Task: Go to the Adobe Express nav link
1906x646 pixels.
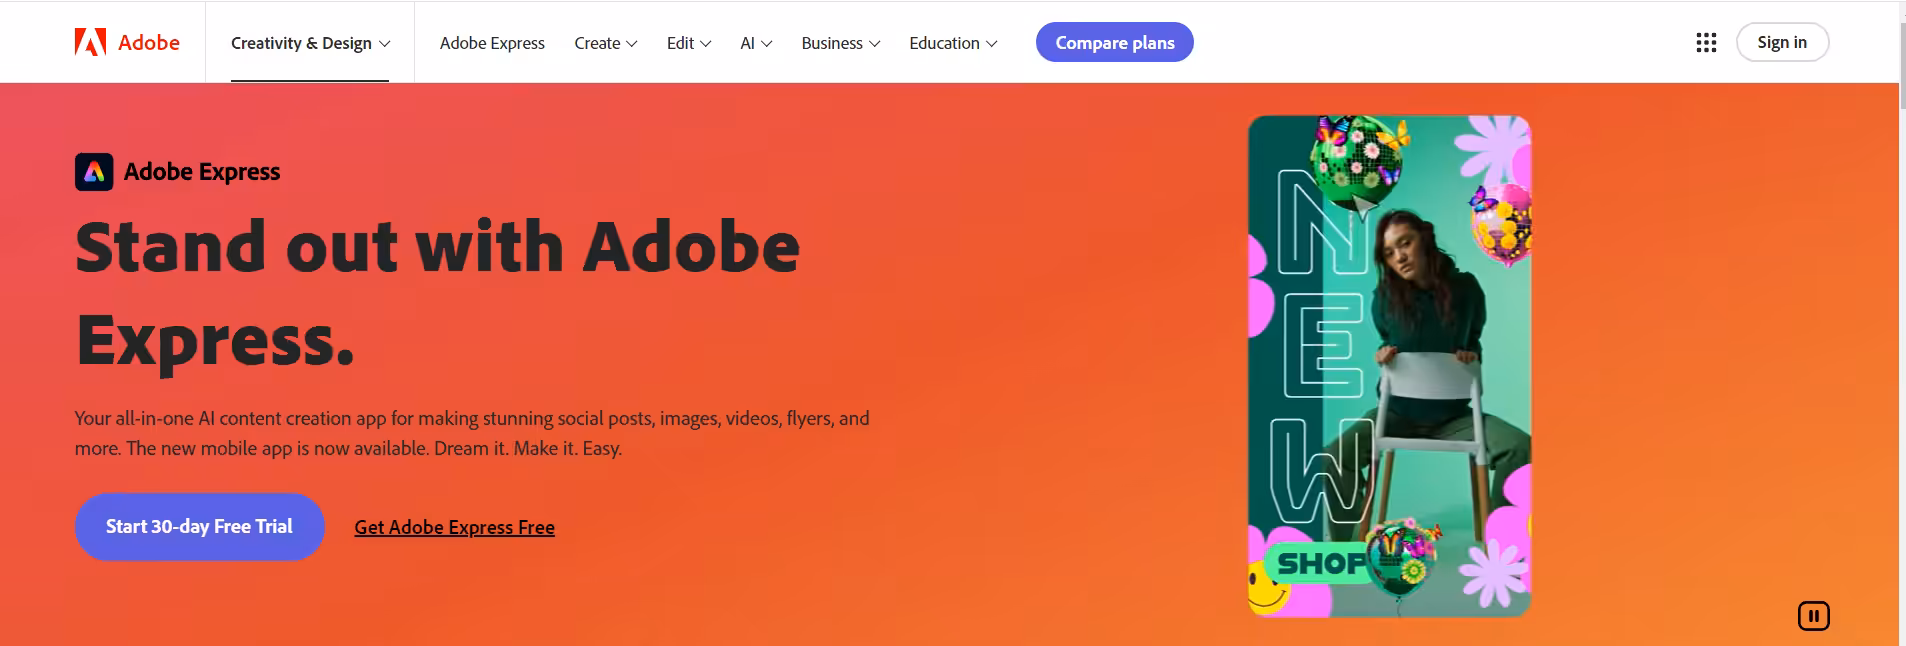Action: coord(492,43)
